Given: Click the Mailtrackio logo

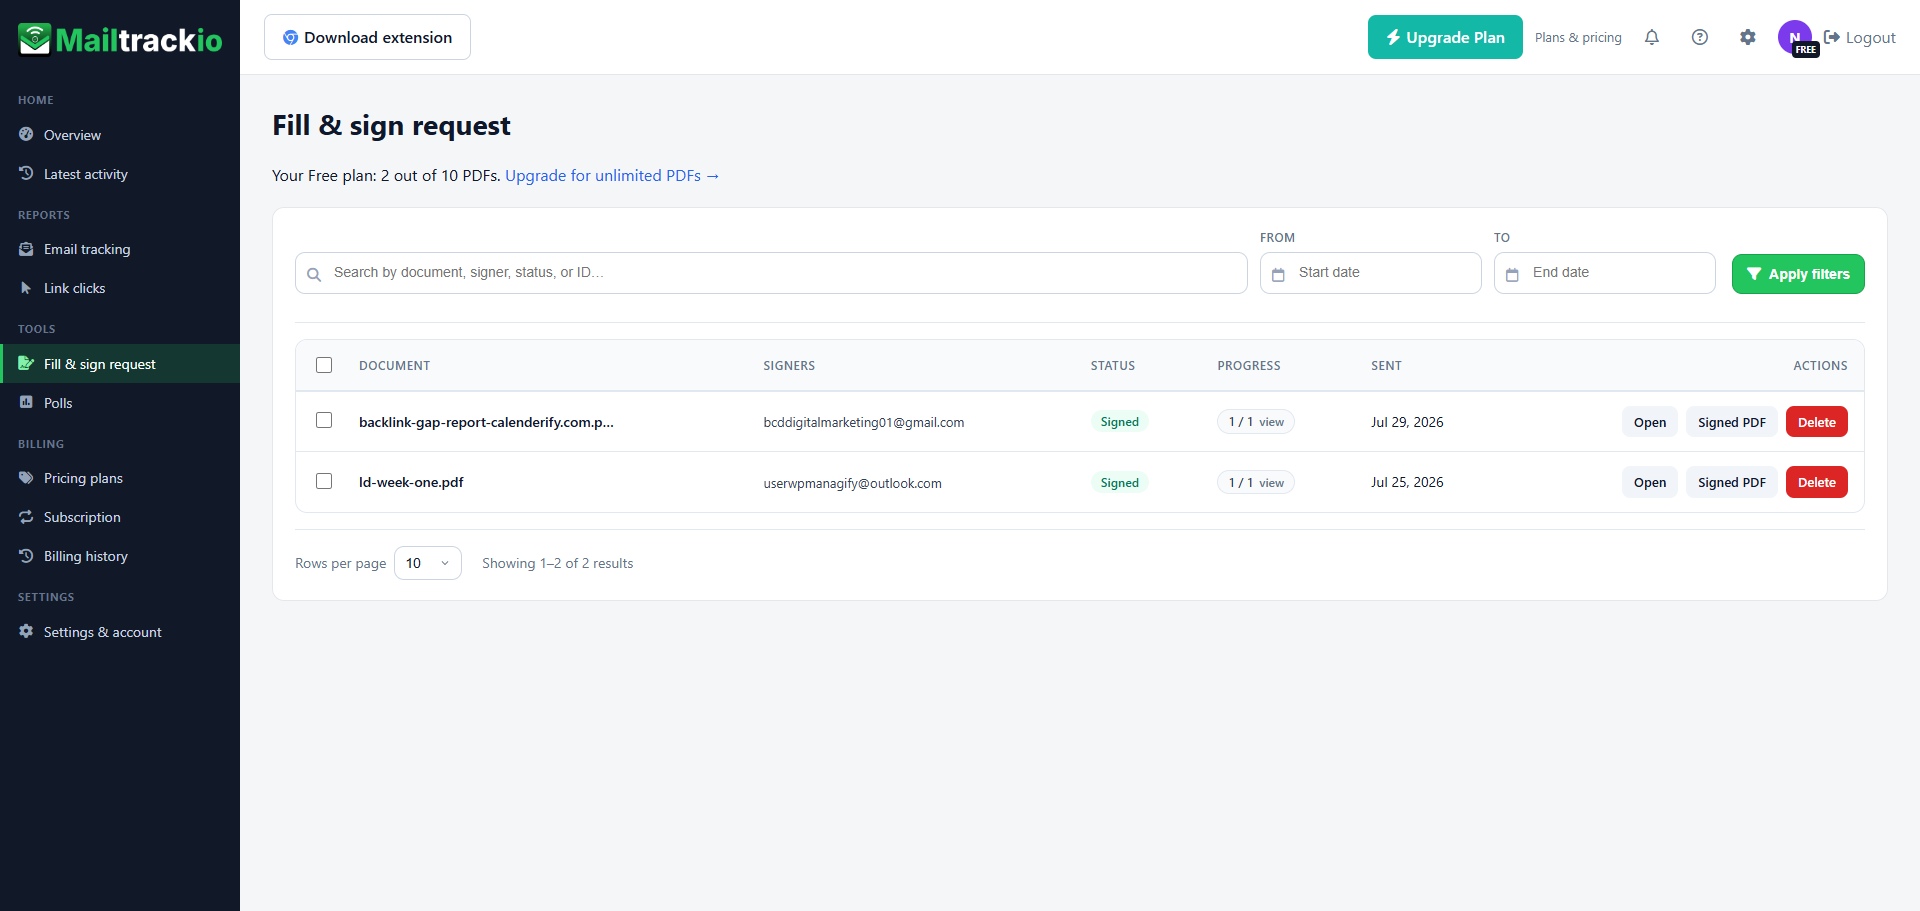Looking at the screenshot, I should pos(120,40).
